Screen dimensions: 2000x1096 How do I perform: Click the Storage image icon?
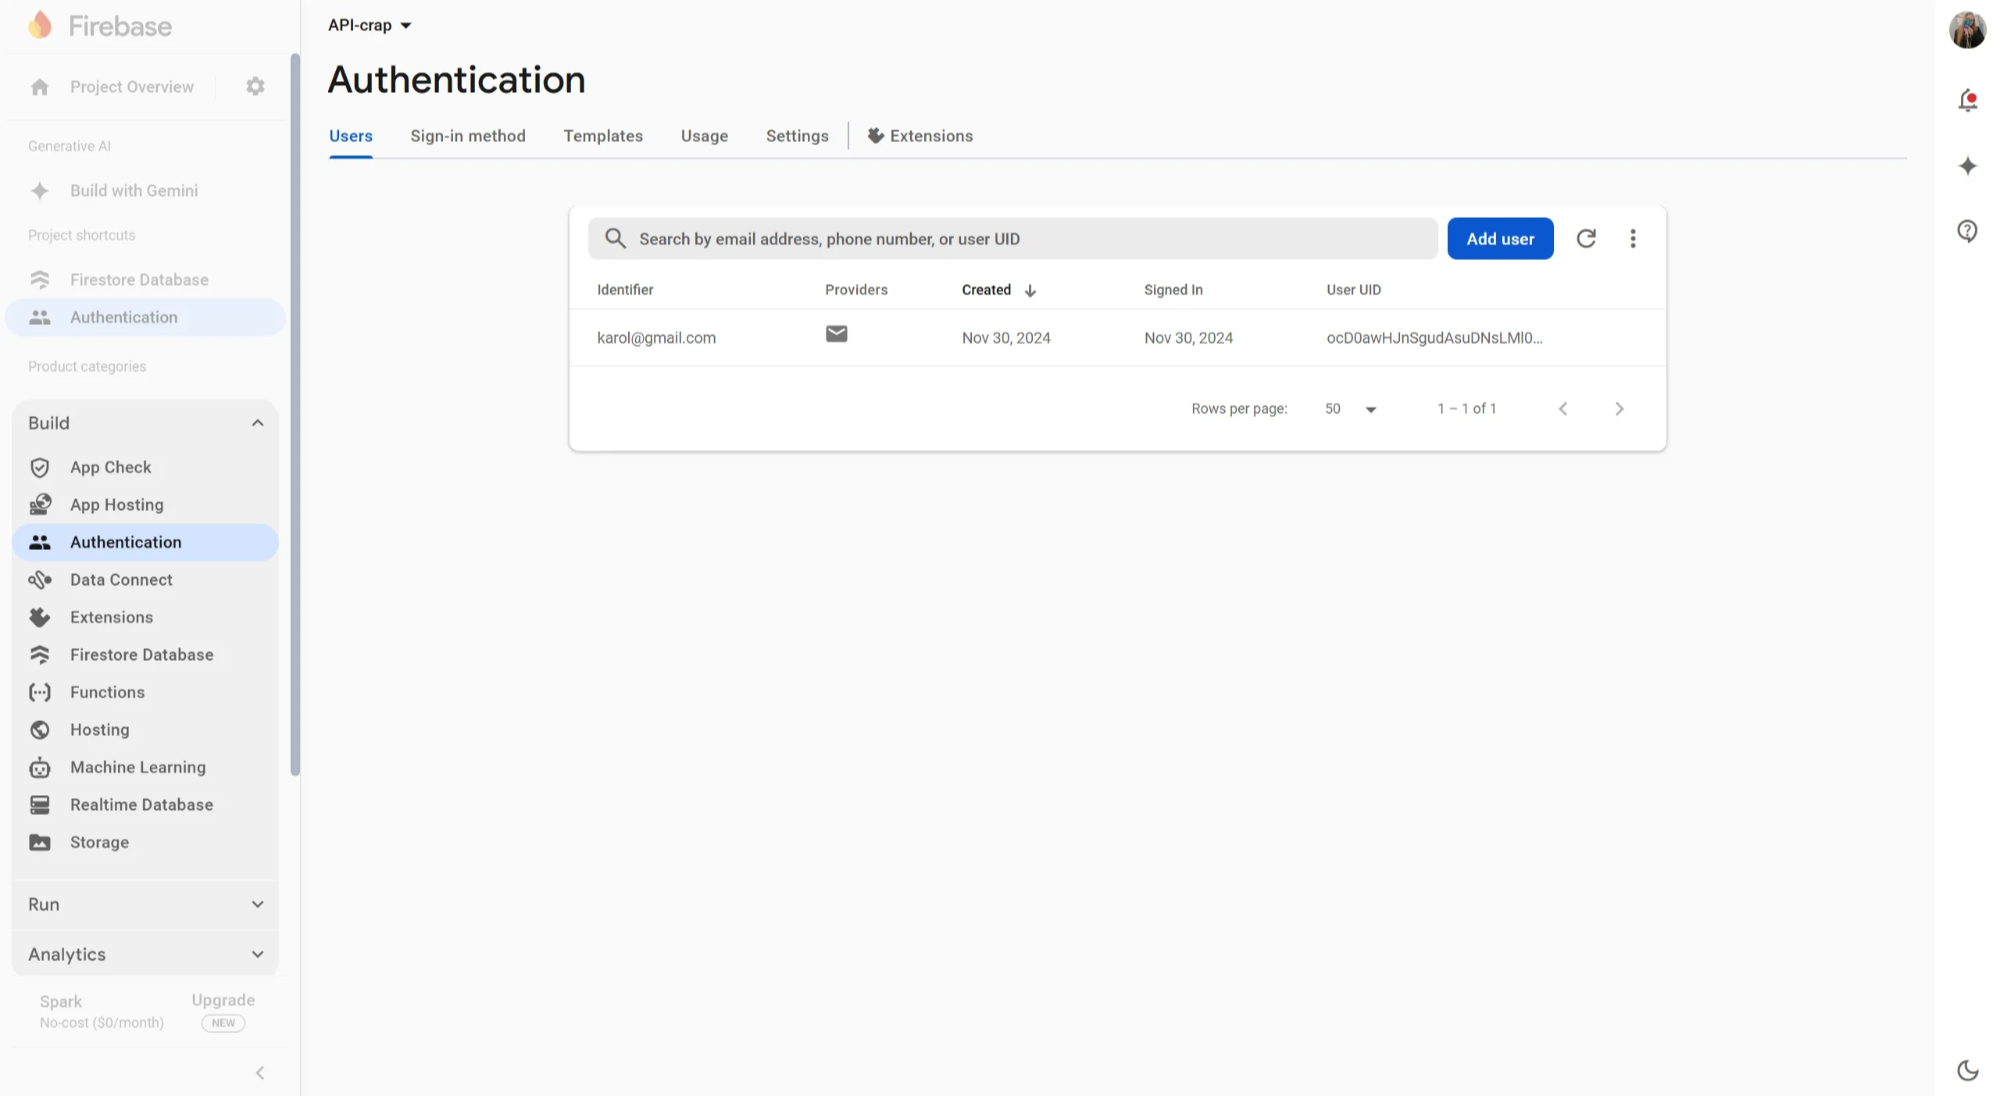pyautogui.click(x=40, y=842)
